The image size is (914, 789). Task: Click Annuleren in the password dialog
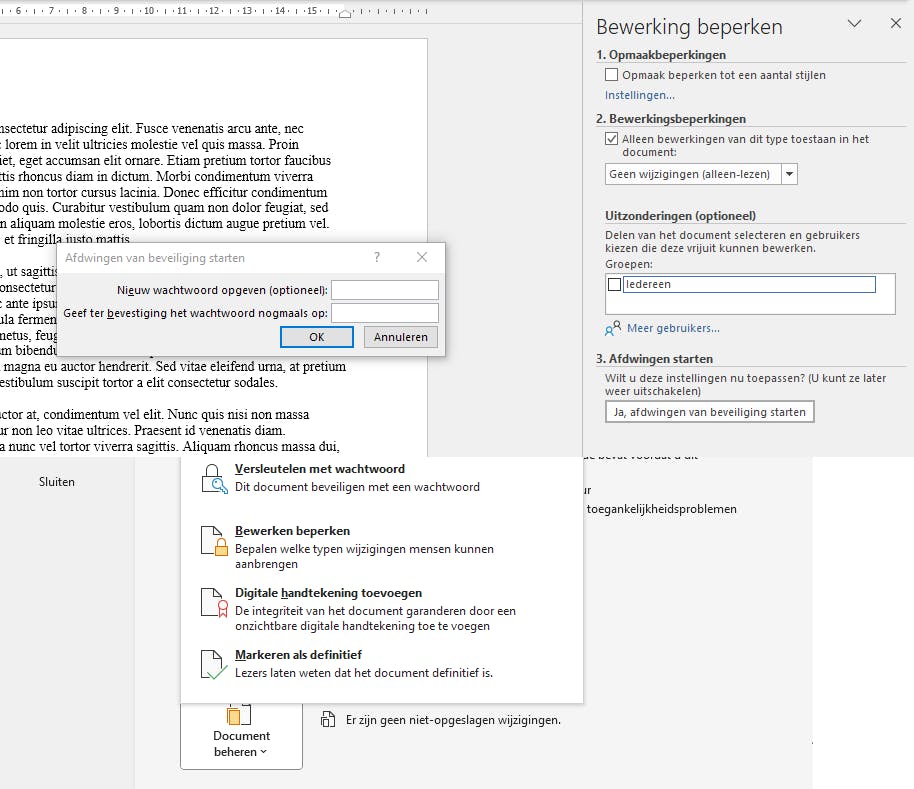[400, 337]
